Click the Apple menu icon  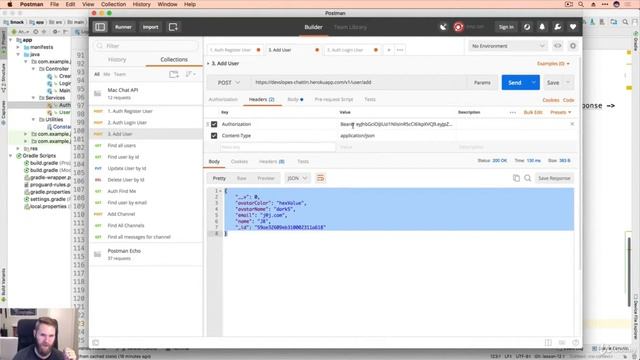pos(10,4)
